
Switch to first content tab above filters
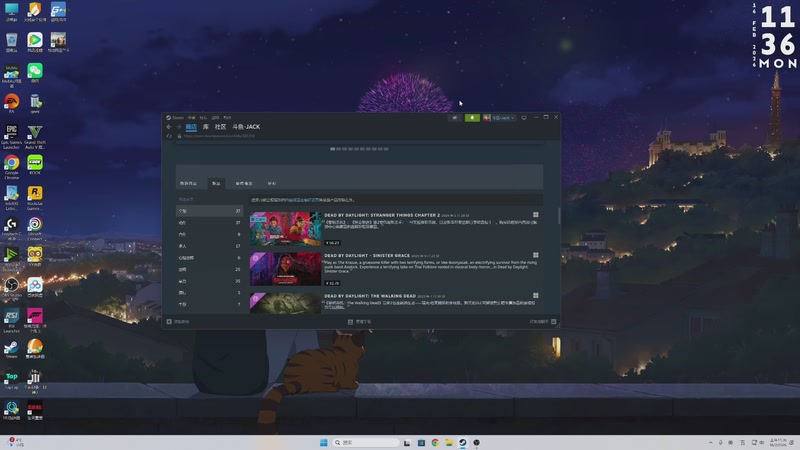coord(188,183)
